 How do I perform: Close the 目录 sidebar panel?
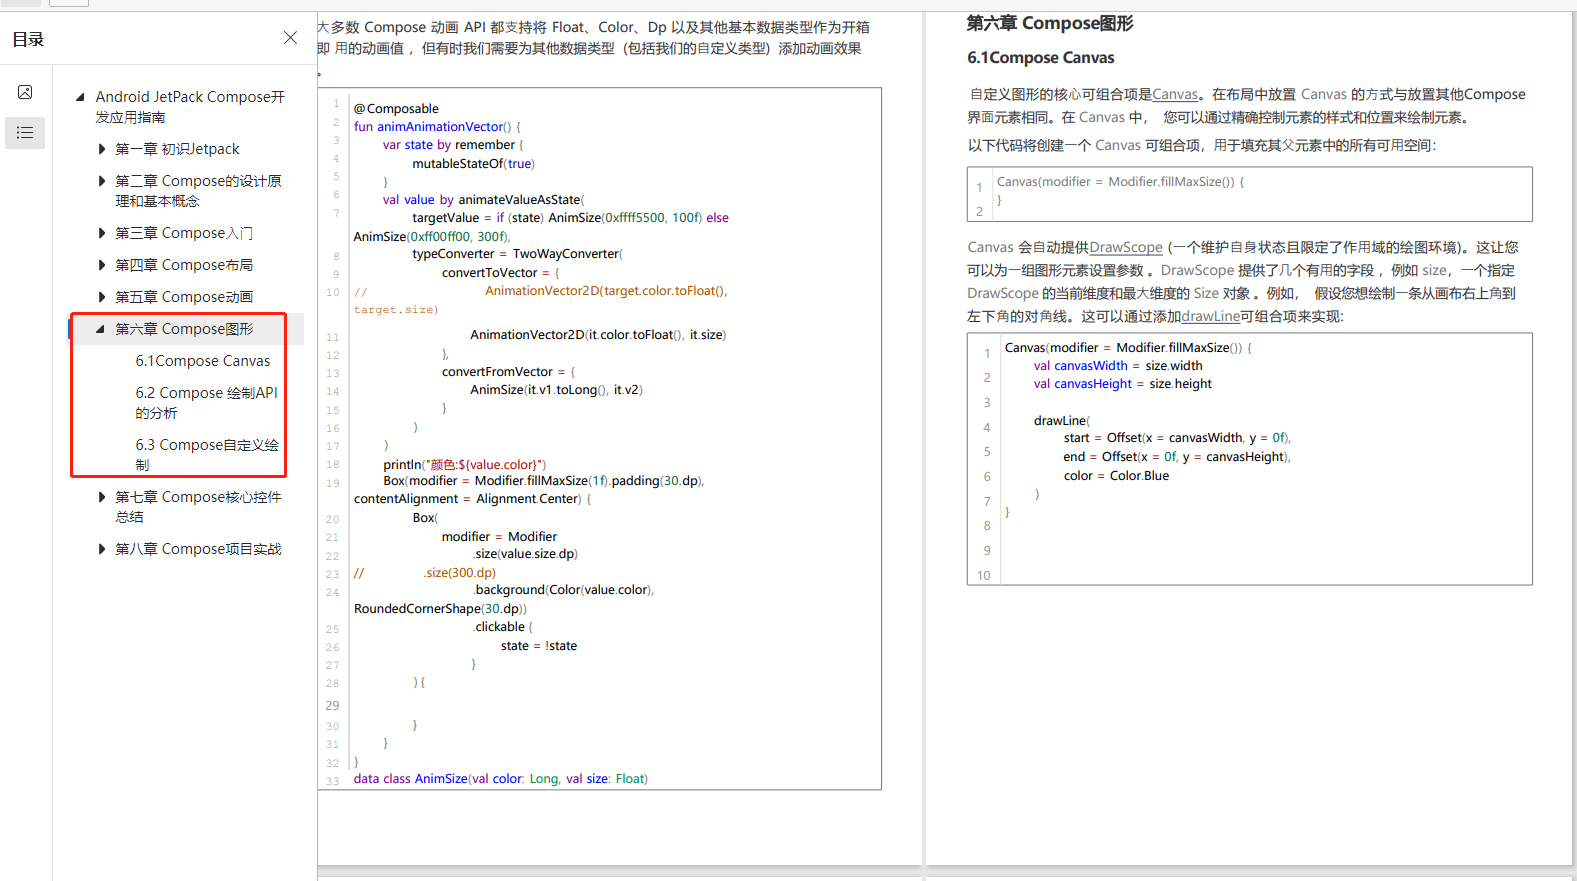point(290,38)
